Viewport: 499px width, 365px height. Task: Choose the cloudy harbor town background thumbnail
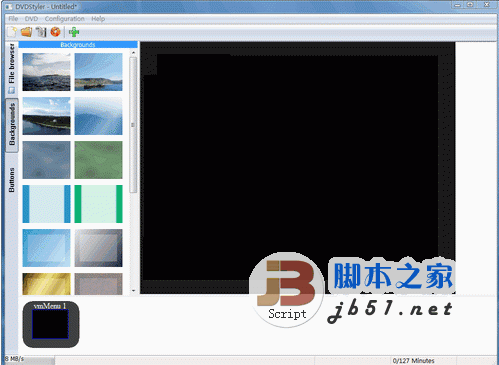46,72
